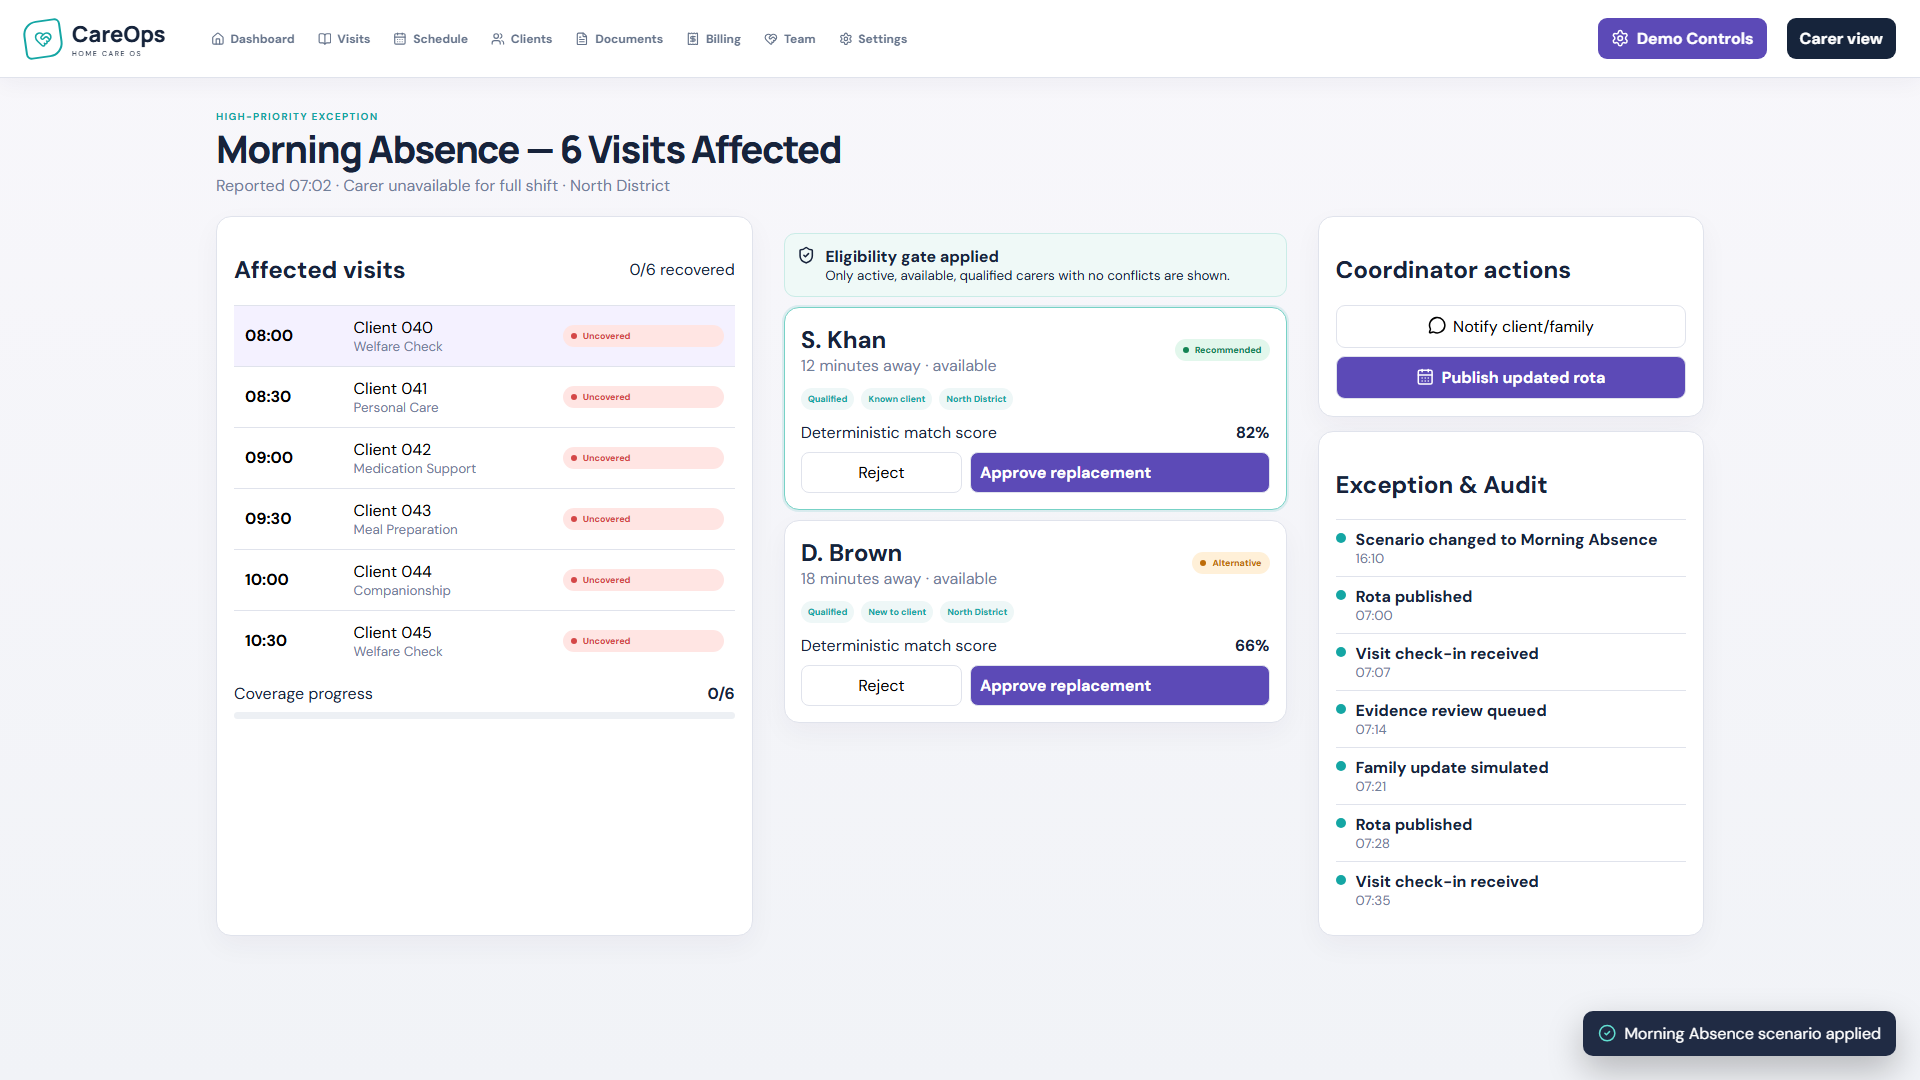Click Scenario changed to Morning Absence entry
The width and height of the screenshot is (1920, 1080).
[1511, 548]
